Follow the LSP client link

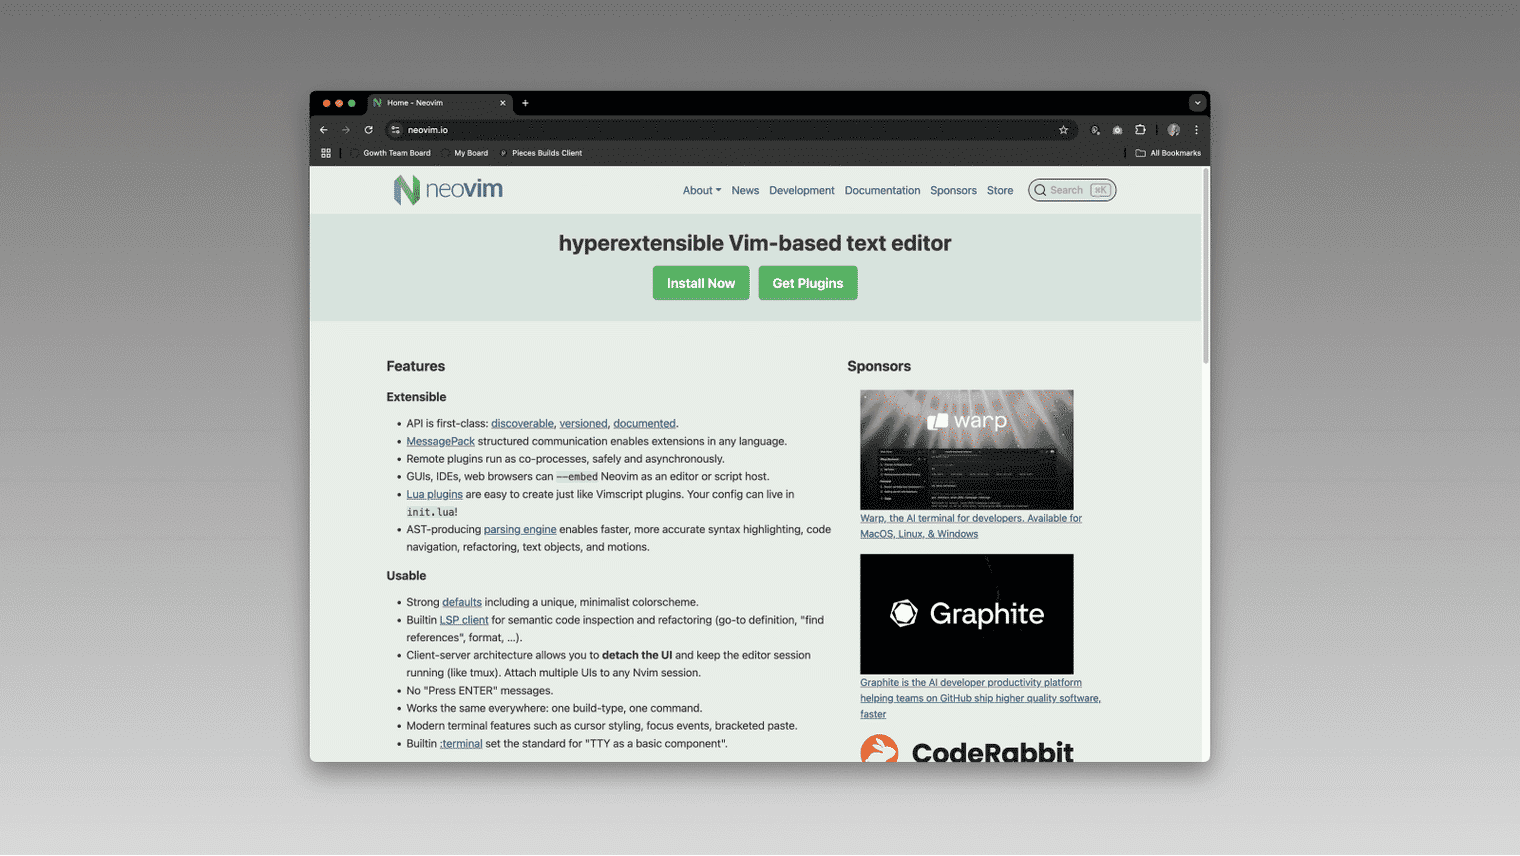[464, 620]
